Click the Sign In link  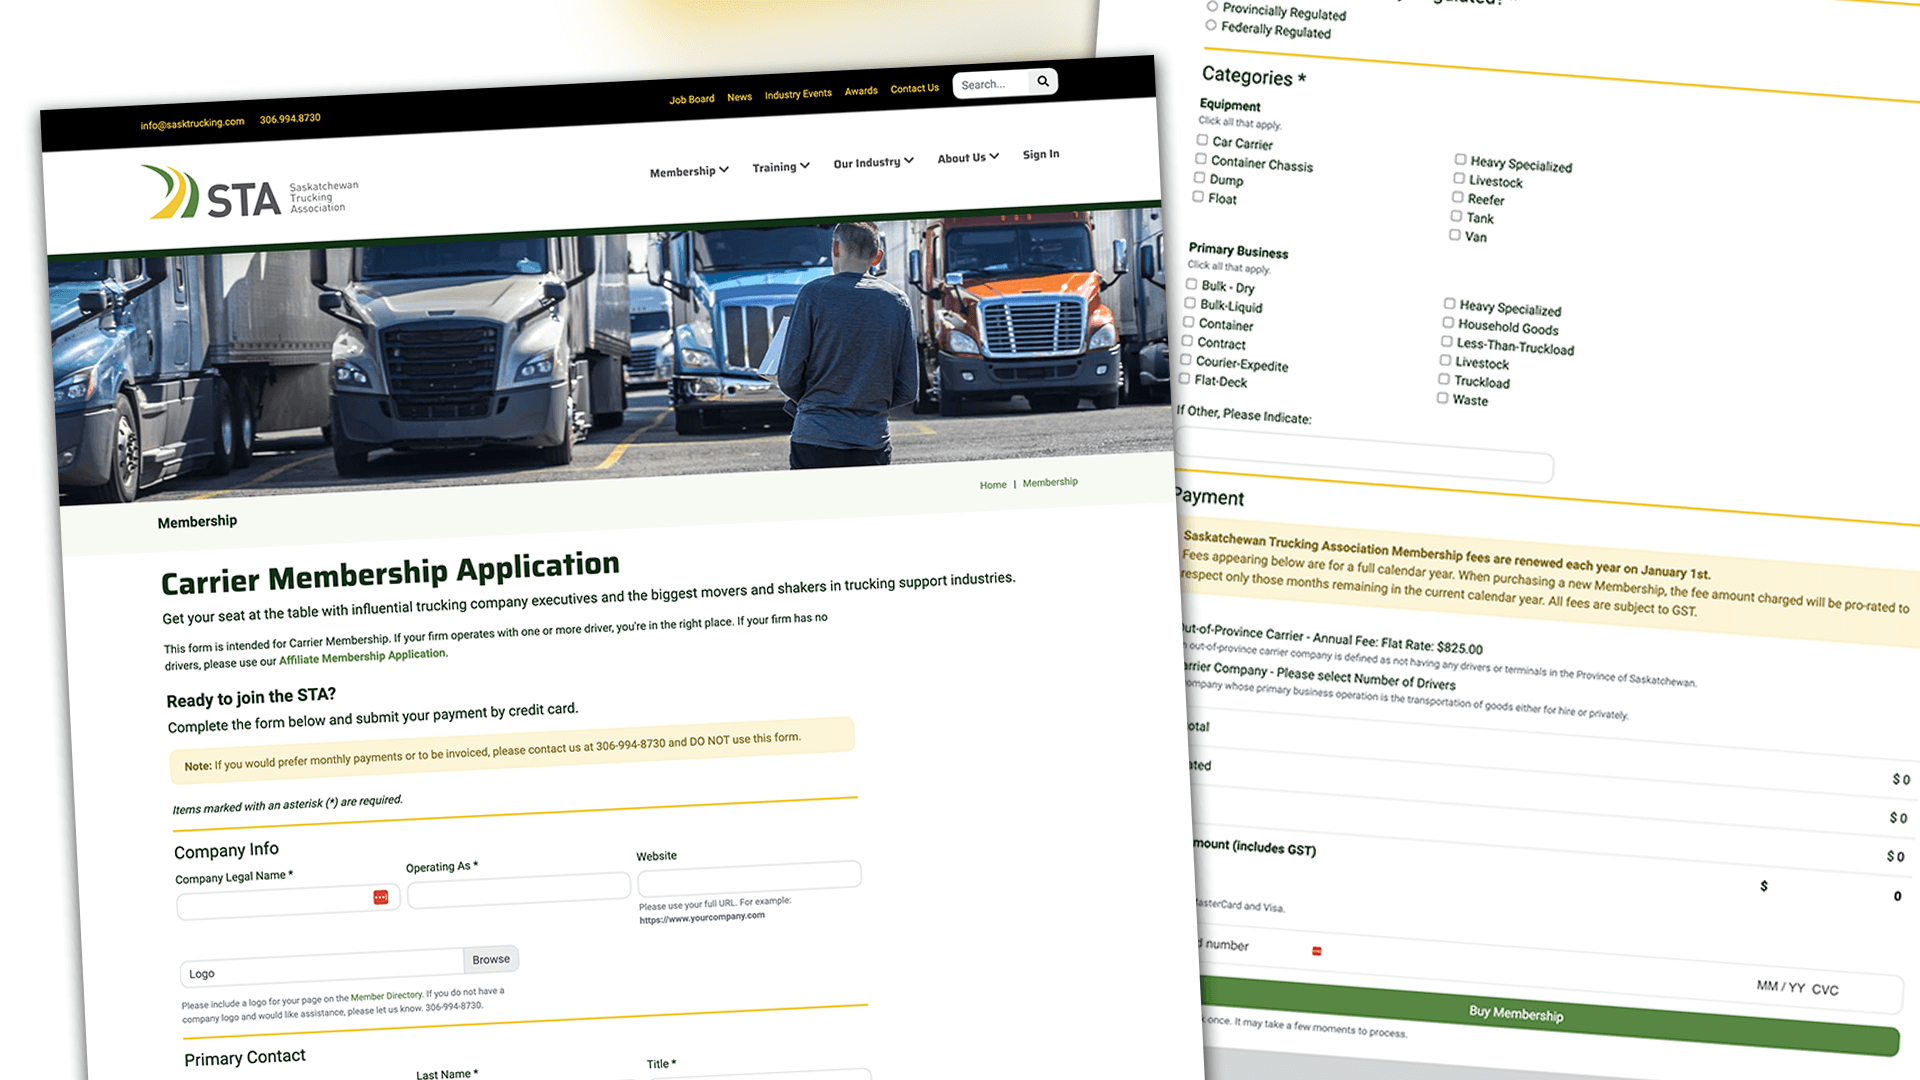(1040, 154)
